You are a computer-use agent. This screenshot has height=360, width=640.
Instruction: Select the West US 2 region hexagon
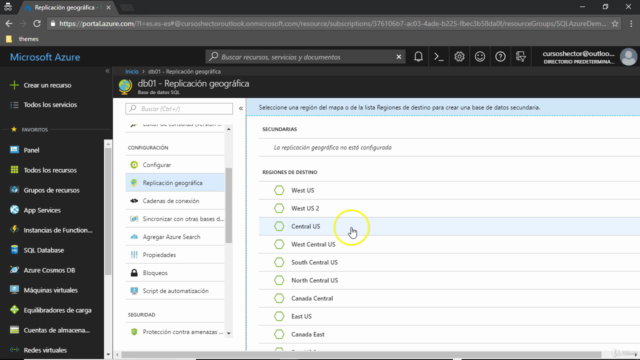tap(279, 208)
